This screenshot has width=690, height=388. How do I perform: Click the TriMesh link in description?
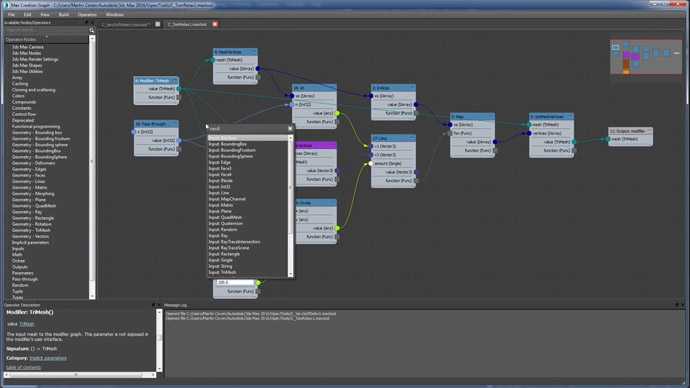tap(26, 324)
